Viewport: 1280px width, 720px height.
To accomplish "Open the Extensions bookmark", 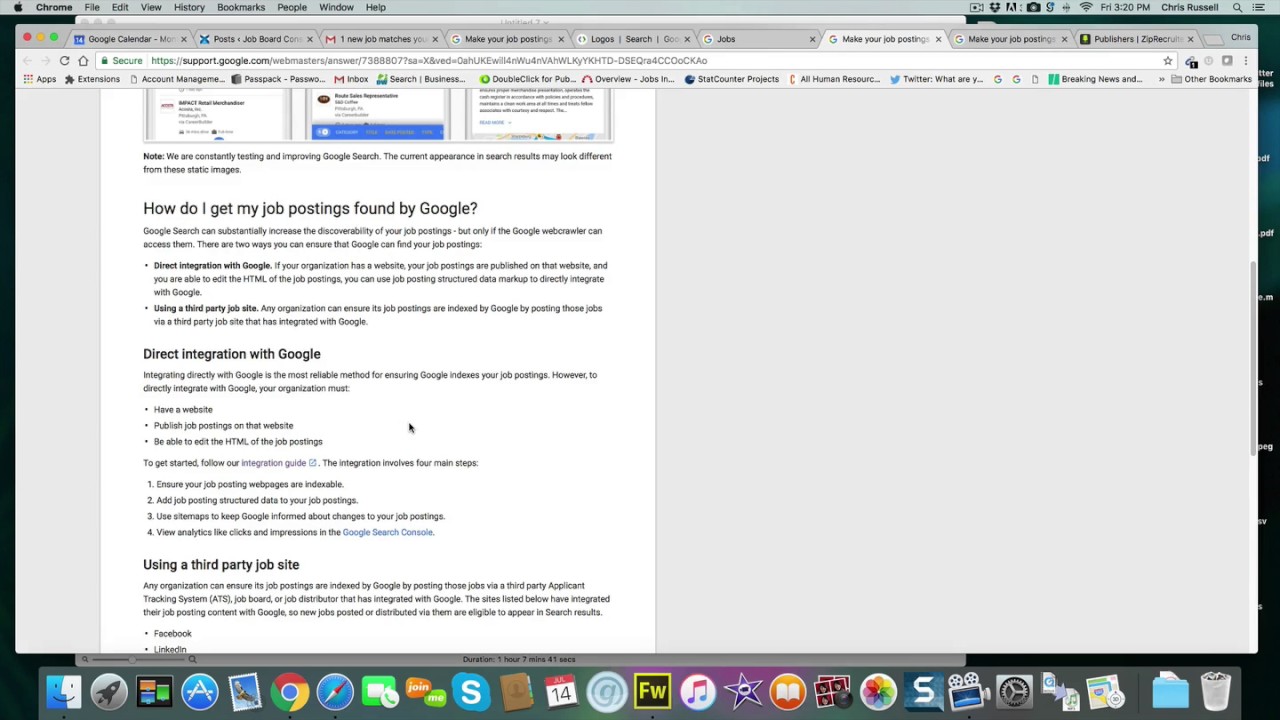I will point(92,79).
